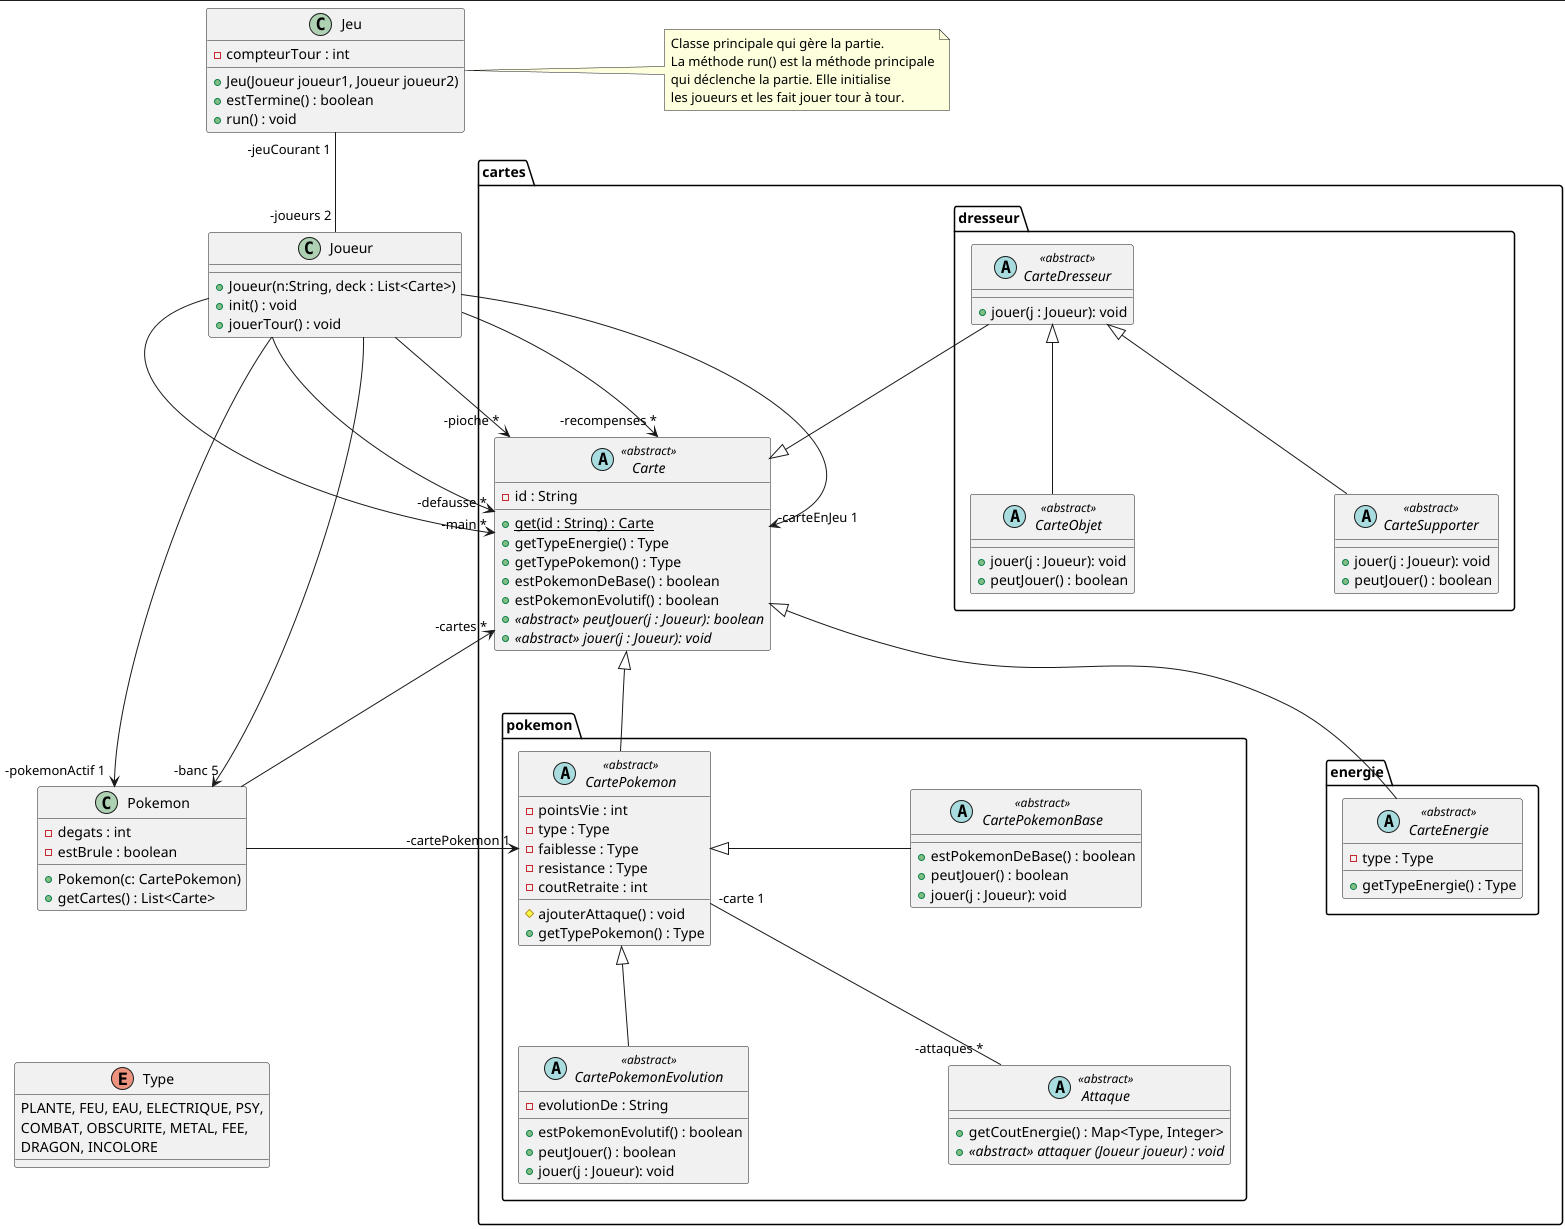Click the underlined get(id : String) method
Screen dimensions: 1565x1229
pyautogui.click(x=583, y=523)
